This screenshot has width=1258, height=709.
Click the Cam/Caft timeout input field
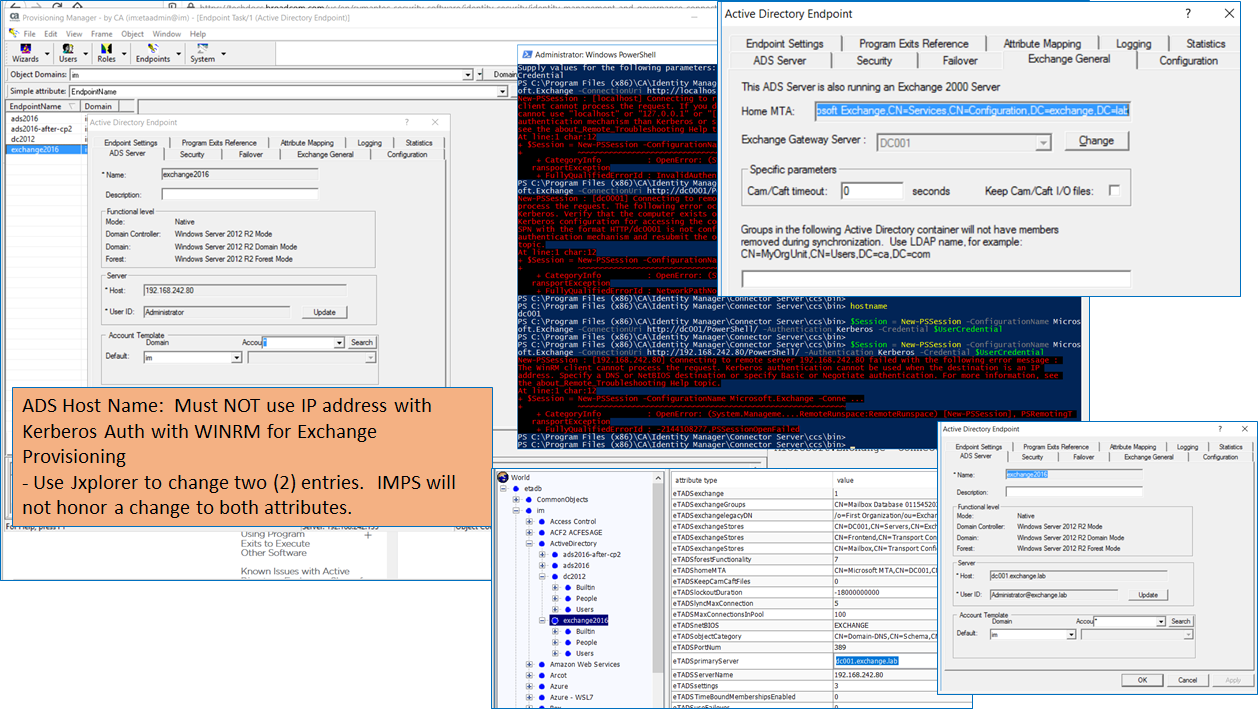871,190
